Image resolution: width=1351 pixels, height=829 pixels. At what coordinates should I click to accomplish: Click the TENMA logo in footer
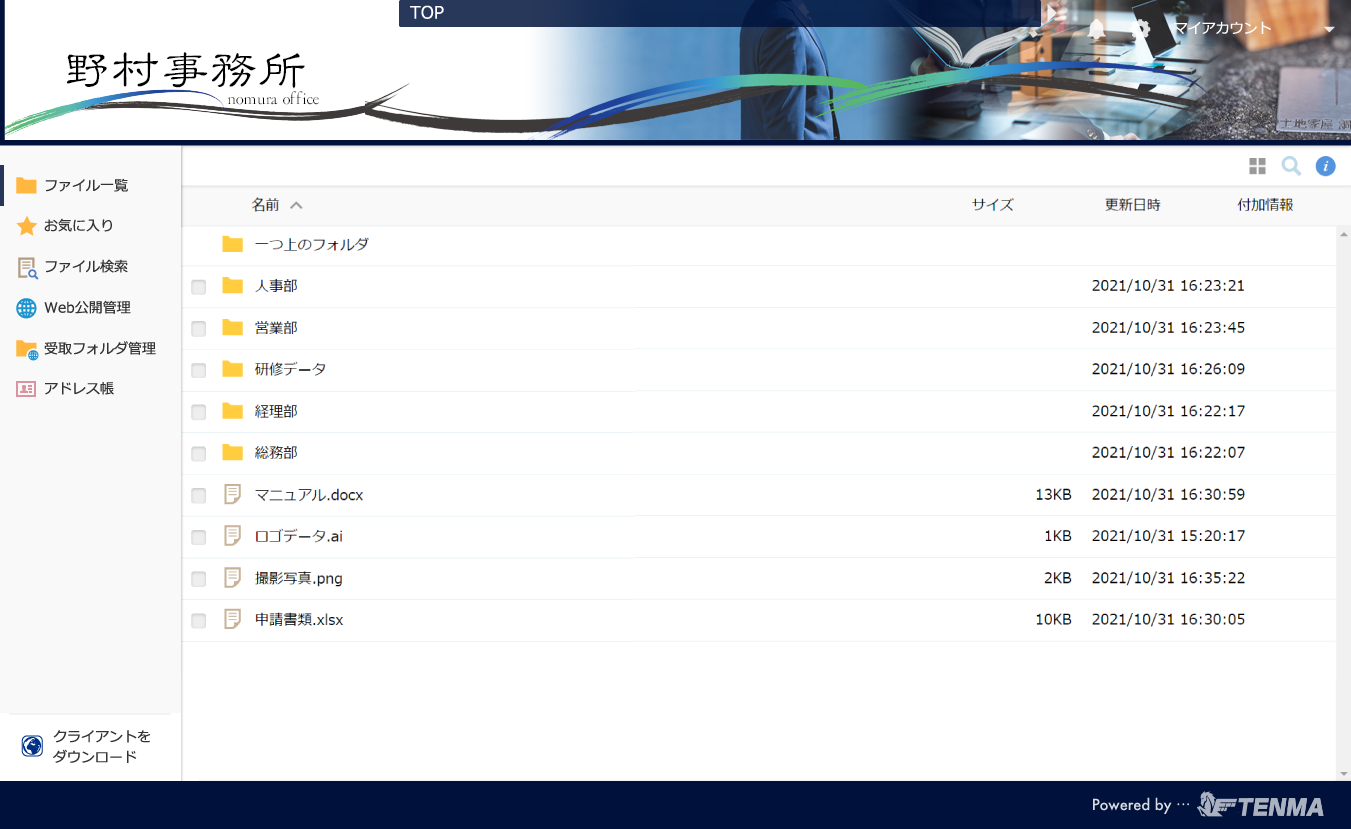pyautogui.click(x=1261, y=805)
